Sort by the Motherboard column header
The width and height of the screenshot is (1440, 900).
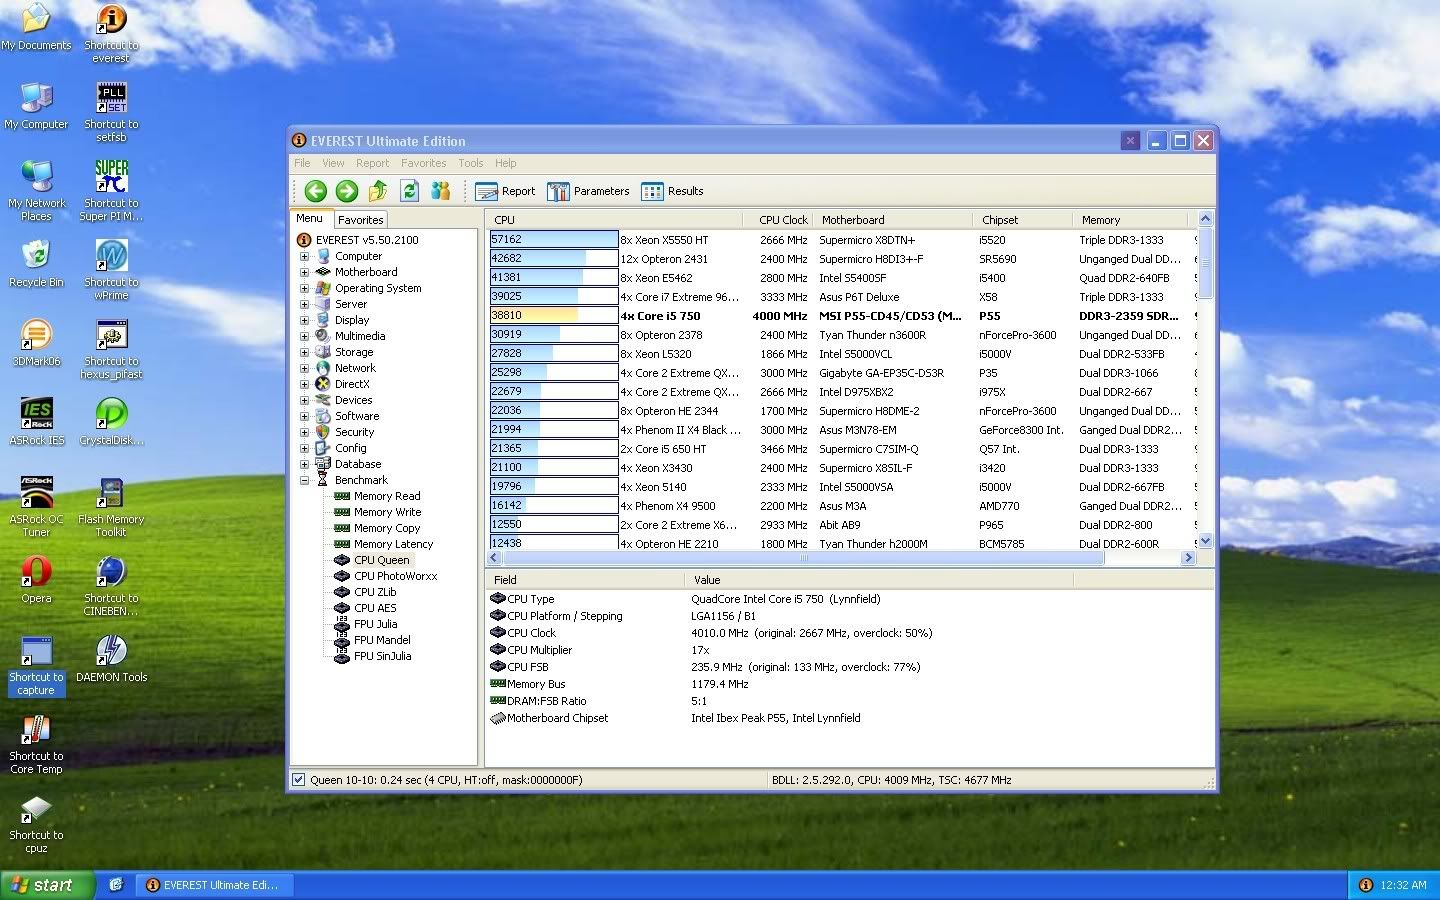tap(894, 220)
